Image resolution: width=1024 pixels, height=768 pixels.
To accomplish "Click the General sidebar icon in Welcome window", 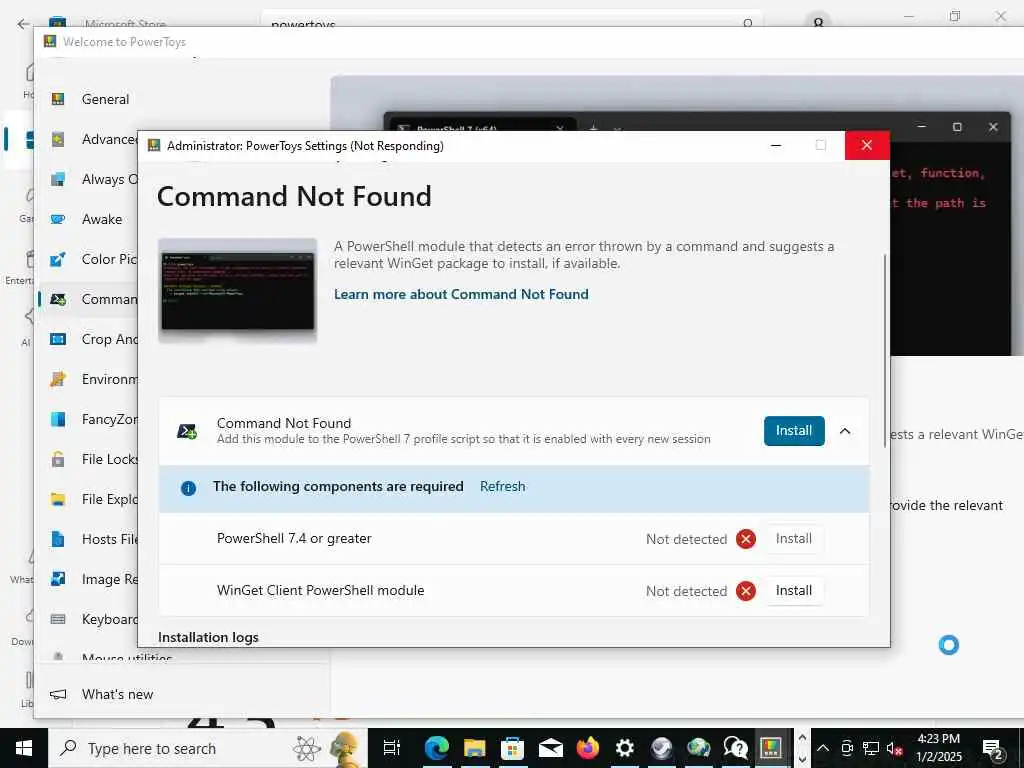I will pos(58,99).
